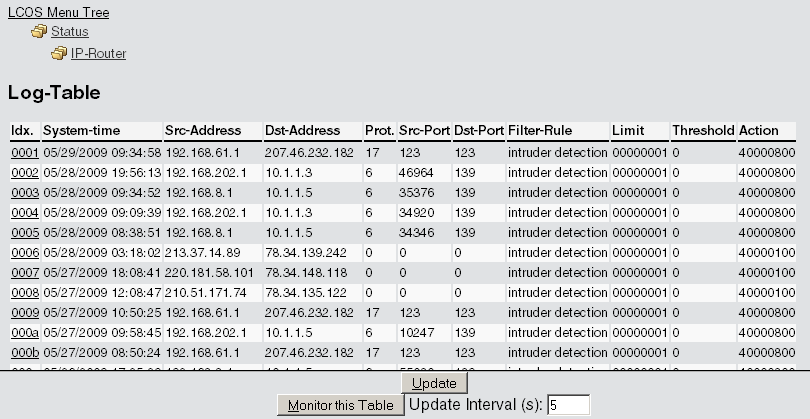Click the folder icon beside IP-Router
This screenshot has height=419, width=810.
59,53
